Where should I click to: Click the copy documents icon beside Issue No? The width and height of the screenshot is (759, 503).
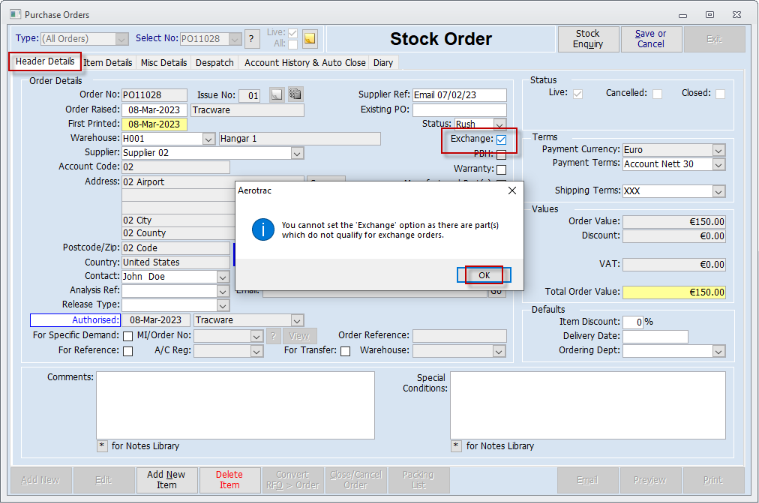tap(295, 94)
